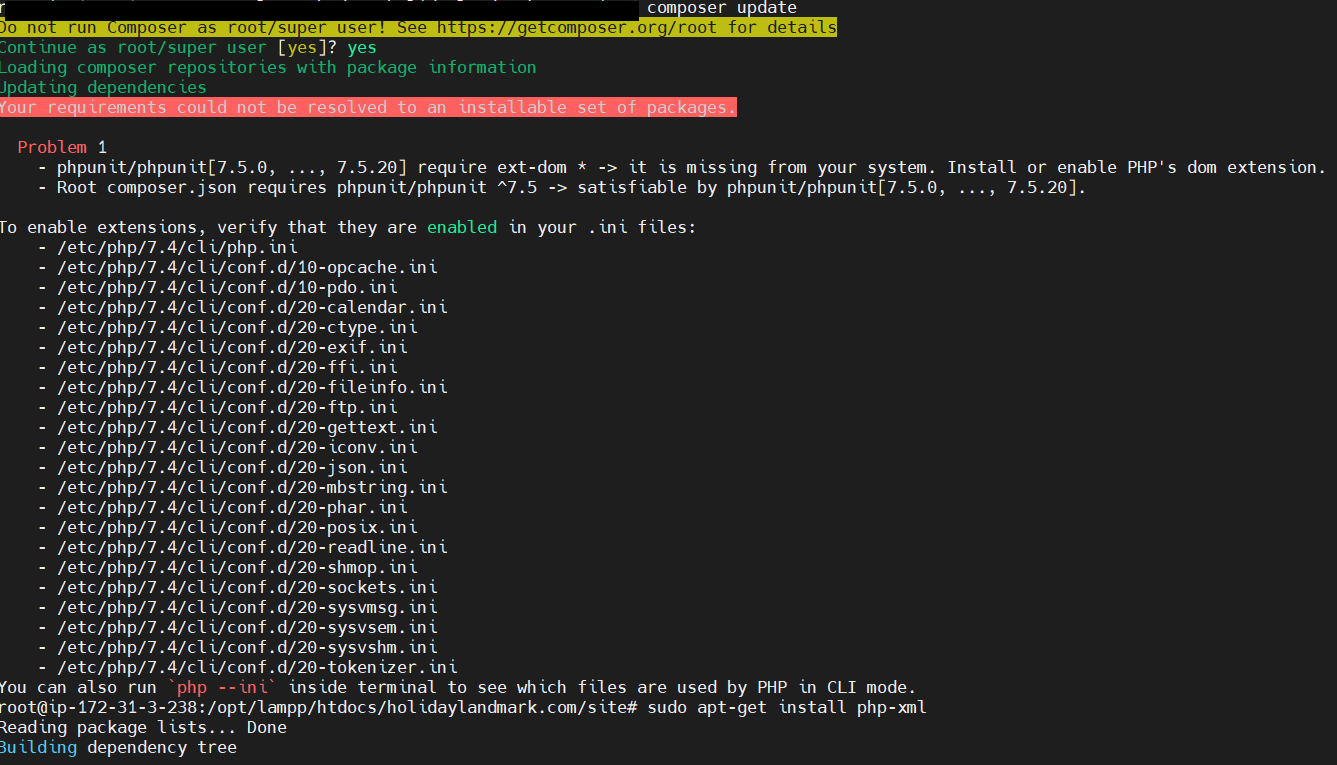Click the 20-tokenizer.ini file path
Viewport: 1337px width, 765px height.
point(257,667)
